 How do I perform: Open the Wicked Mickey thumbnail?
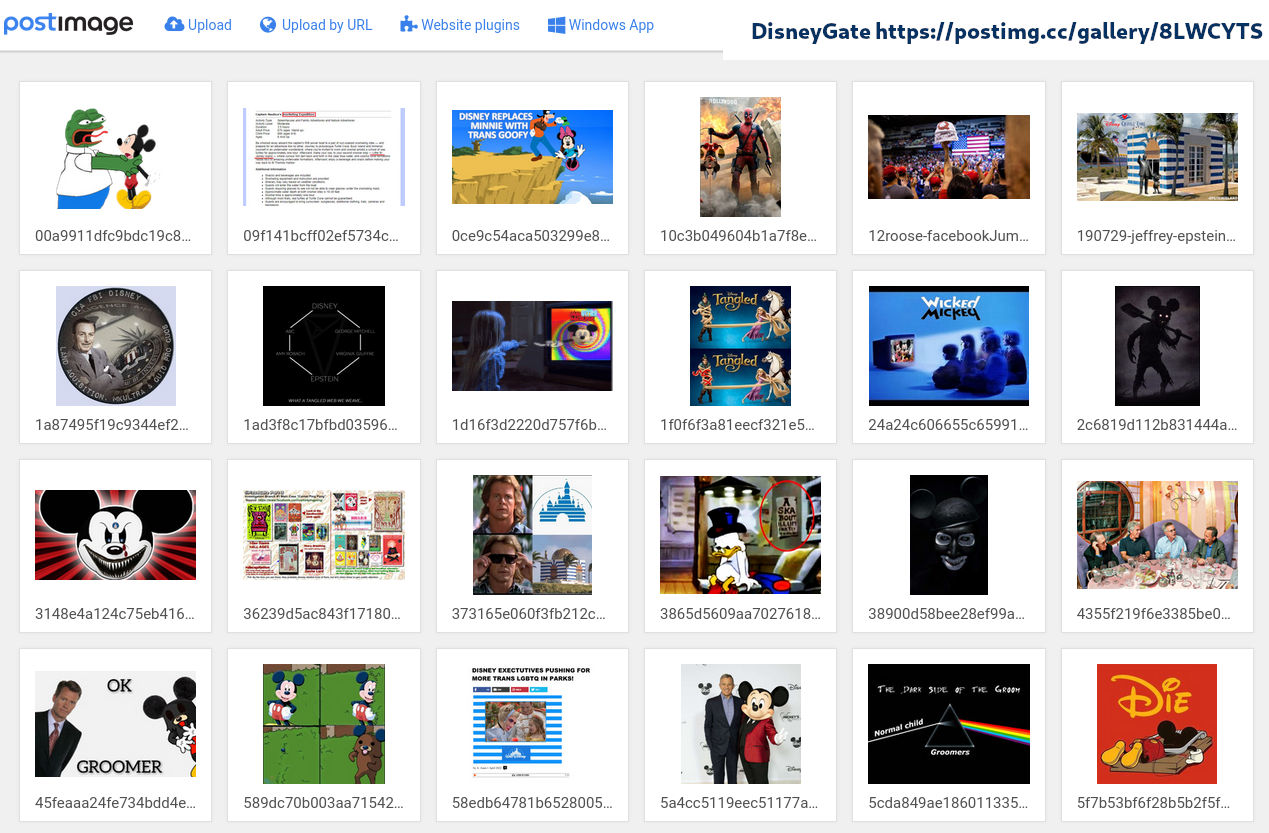(949, 346)
